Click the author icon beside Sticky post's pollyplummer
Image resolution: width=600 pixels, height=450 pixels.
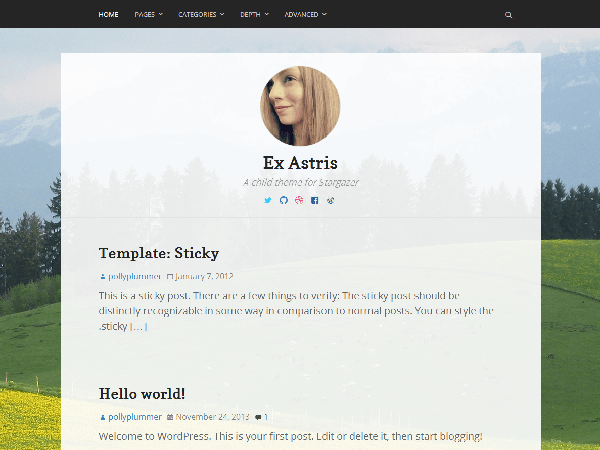[103, 276]
